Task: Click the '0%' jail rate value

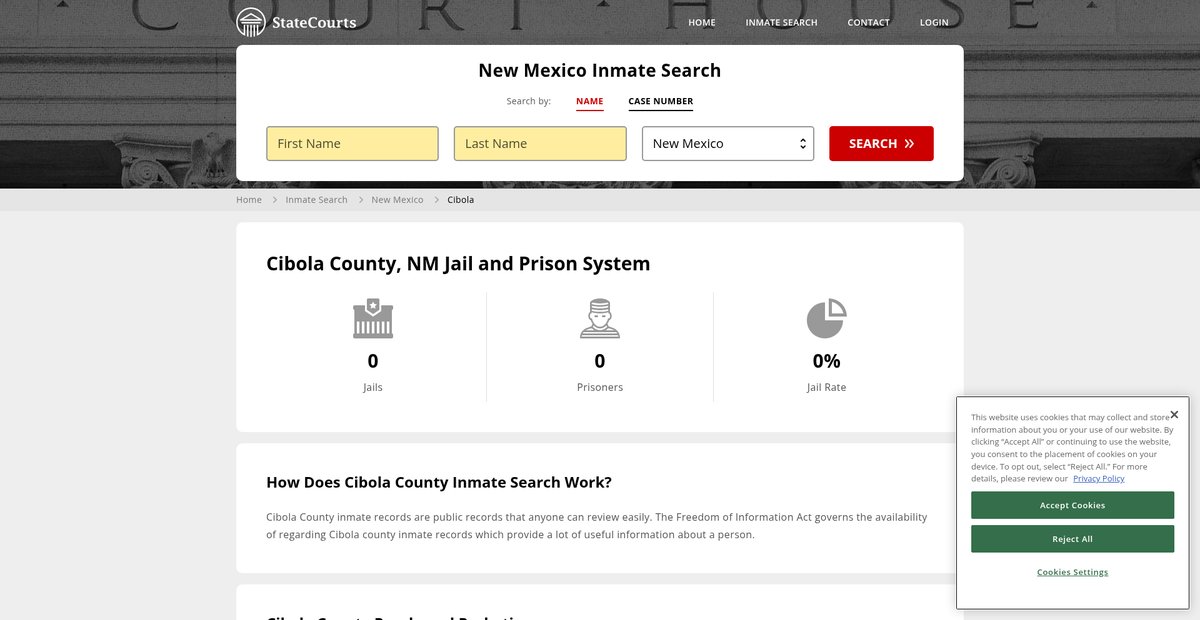Action: tap(827, 361)
